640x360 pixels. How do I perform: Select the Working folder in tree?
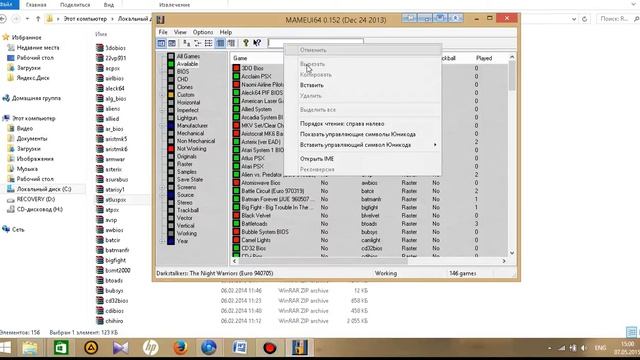[x=187, y=233]
